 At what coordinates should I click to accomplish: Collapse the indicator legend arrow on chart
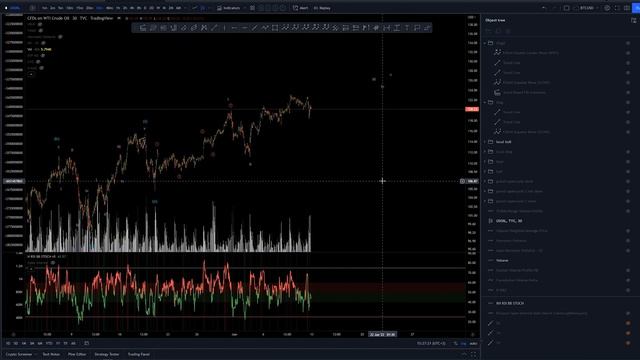(31, 74)
